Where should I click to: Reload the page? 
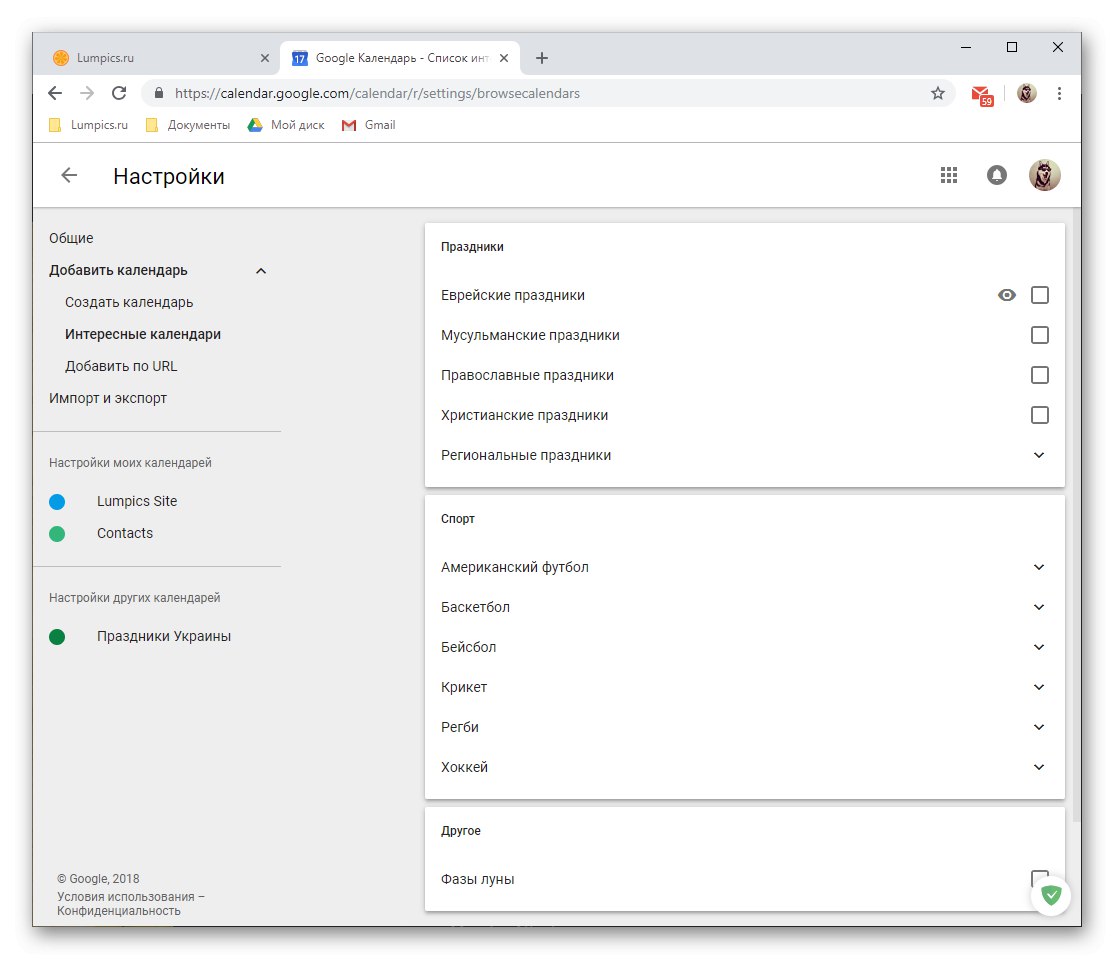pyautogui.click(x=119, y=93)
